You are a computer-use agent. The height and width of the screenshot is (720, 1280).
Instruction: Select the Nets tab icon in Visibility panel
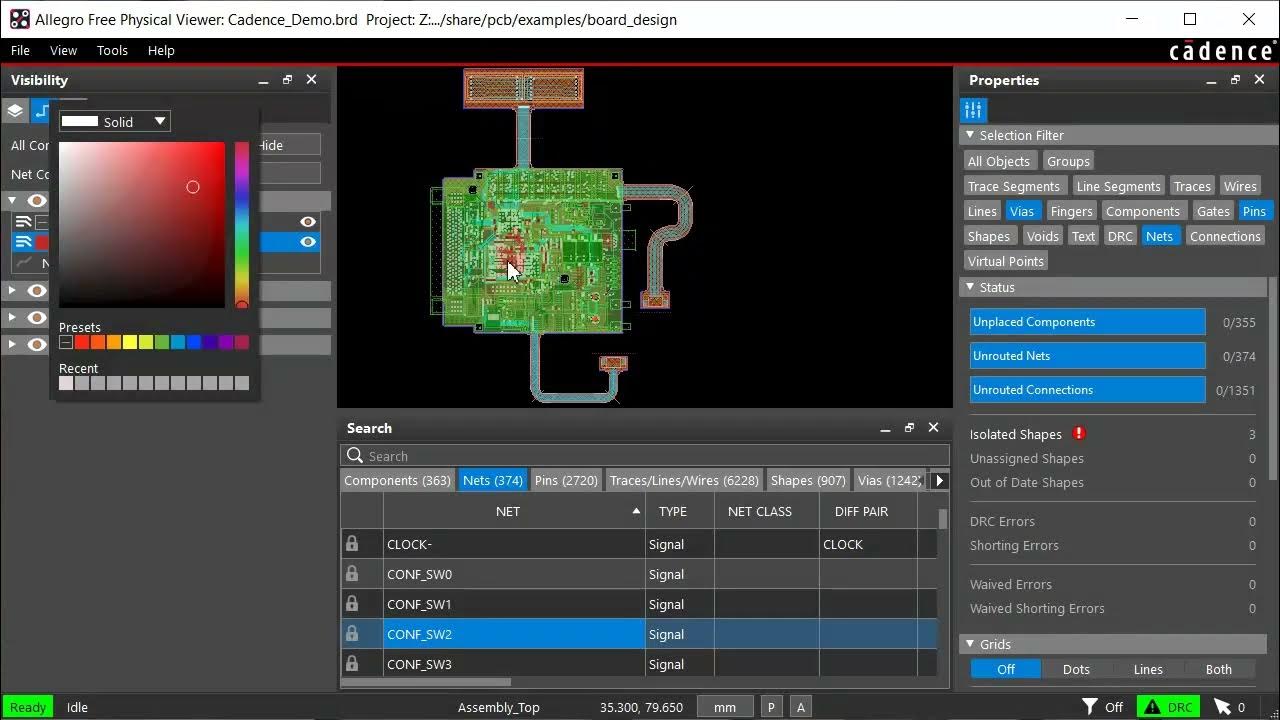(x=41, y=110)
